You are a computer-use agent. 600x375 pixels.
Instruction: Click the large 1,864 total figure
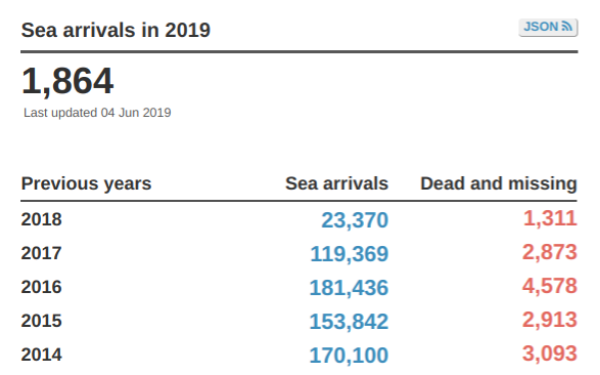[67, 81]
